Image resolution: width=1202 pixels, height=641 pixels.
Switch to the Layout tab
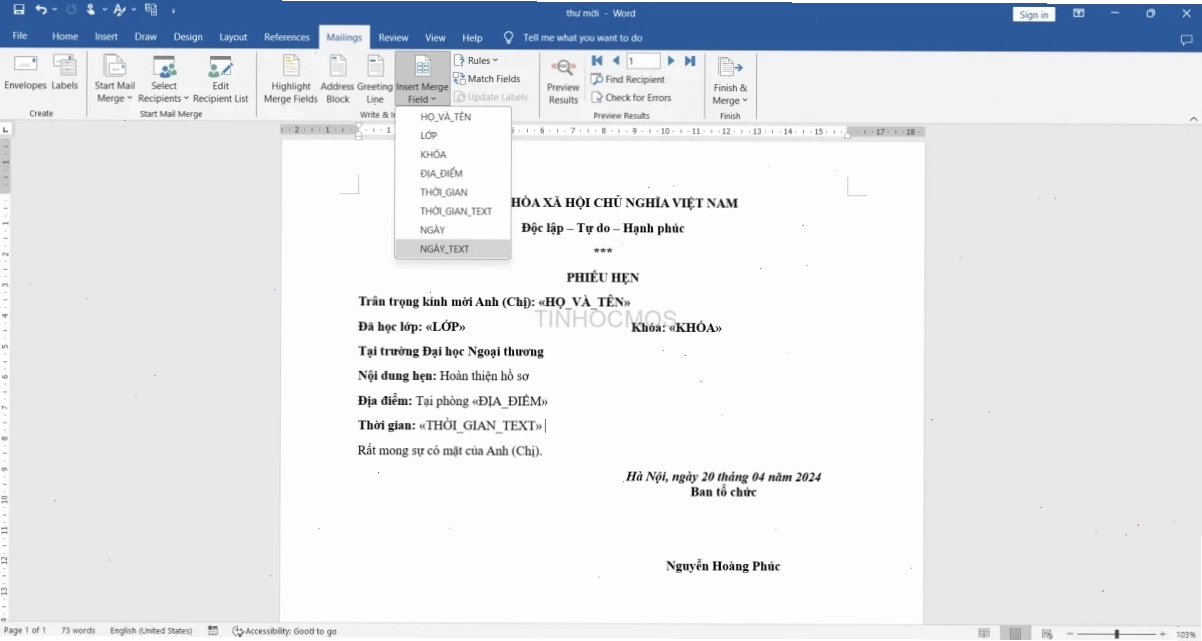click(x=233, y=37)
